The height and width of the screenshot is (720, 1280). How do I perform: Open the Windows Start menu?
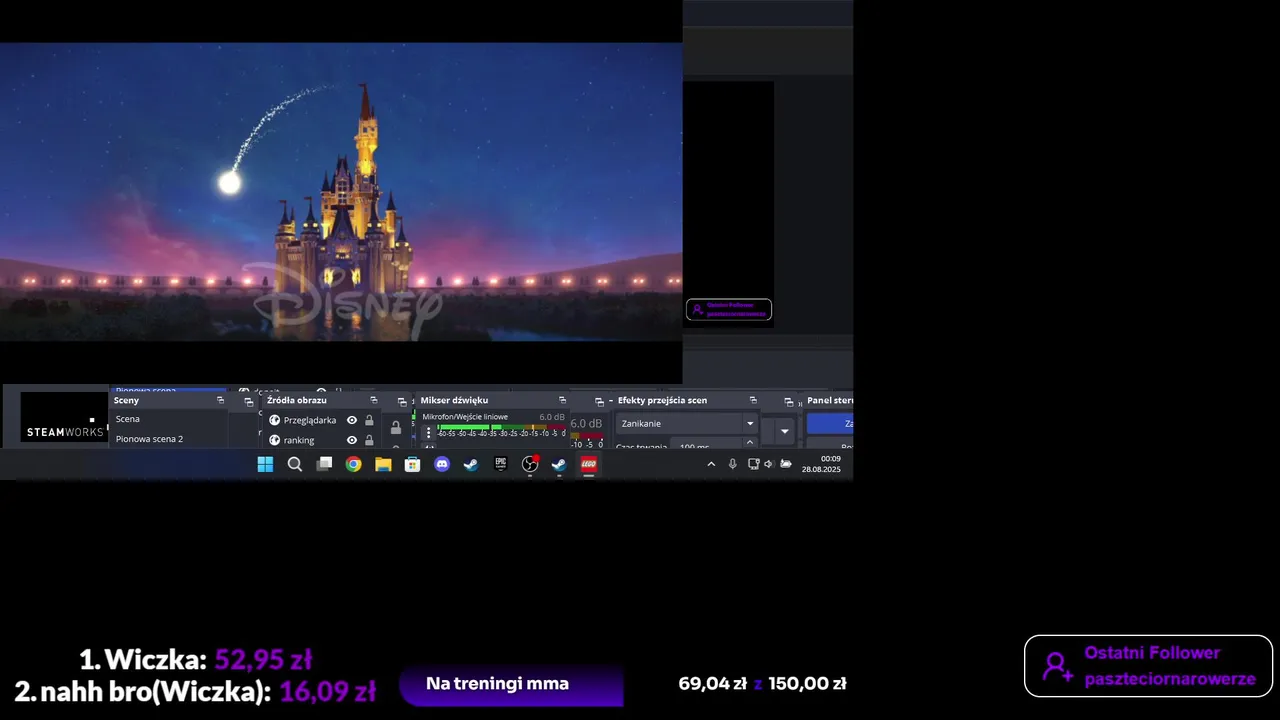[265, 464]
